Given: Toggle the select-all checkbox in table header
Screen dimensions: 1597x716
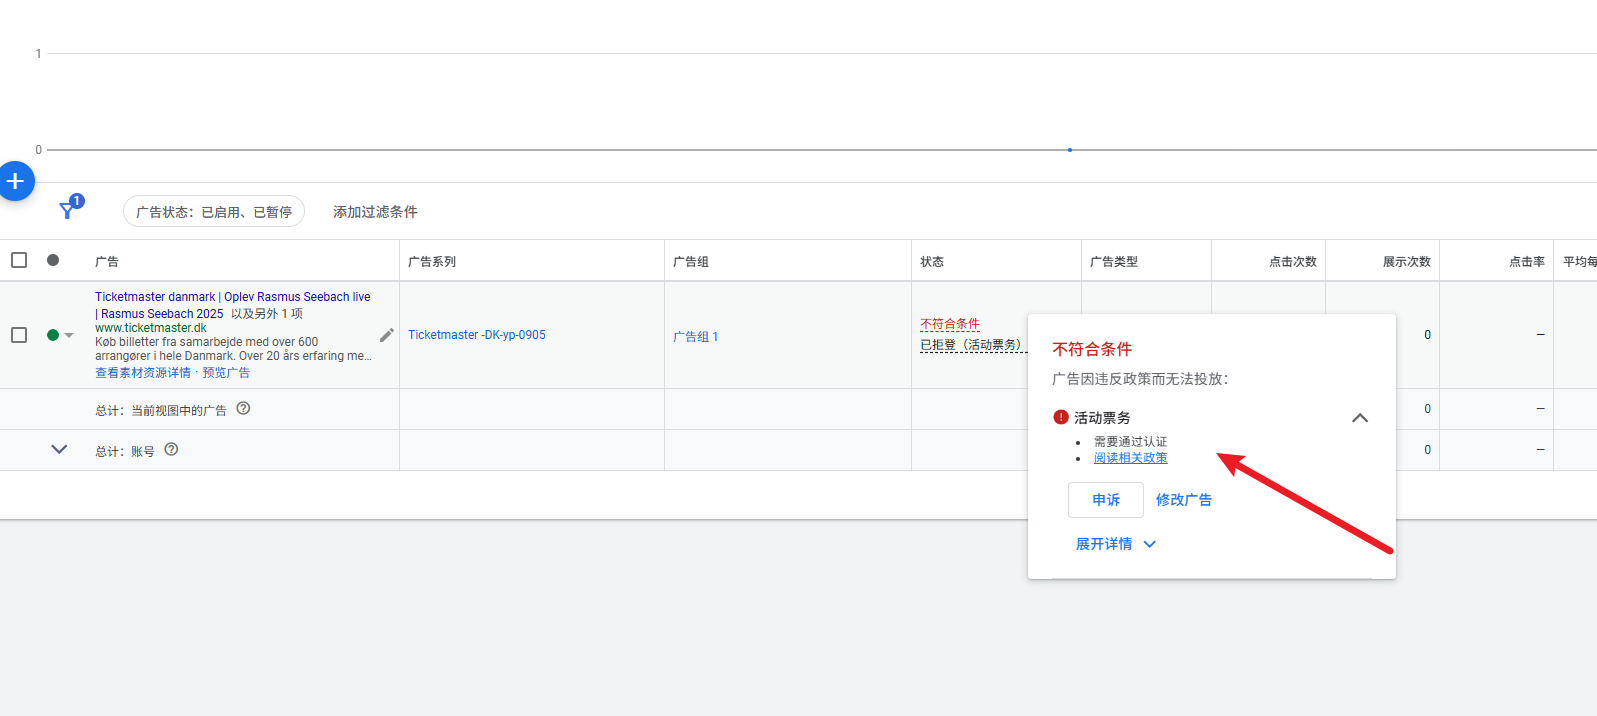Looking at the screenshot, I should click(x=19, y=260).
